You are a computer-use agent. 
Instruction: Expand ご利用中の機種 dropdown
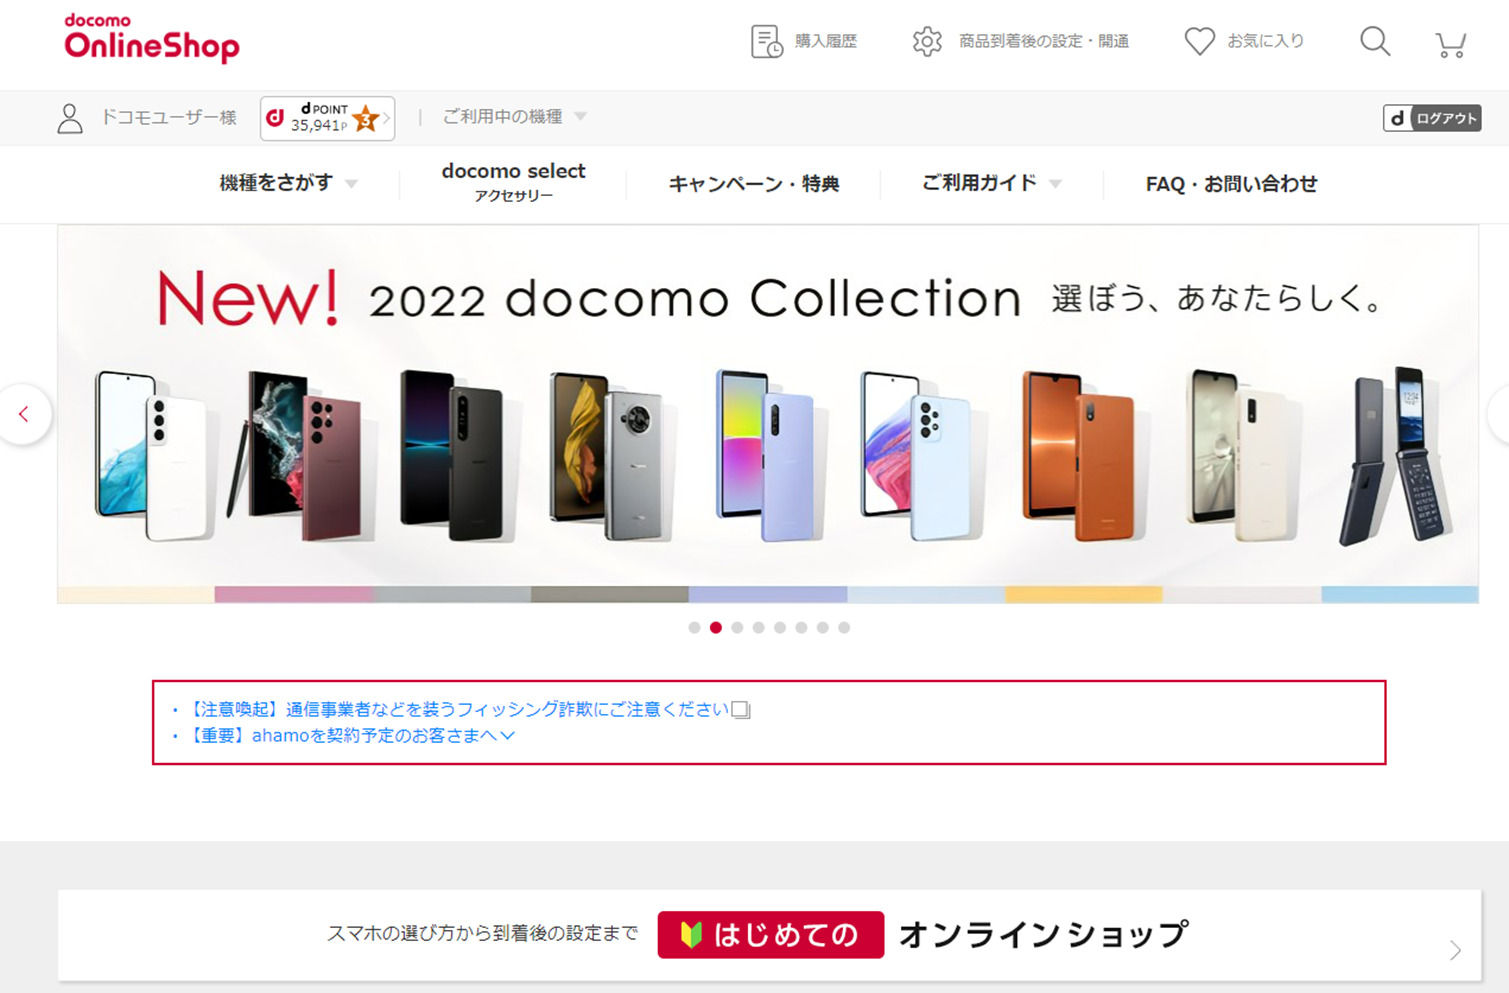514,117
